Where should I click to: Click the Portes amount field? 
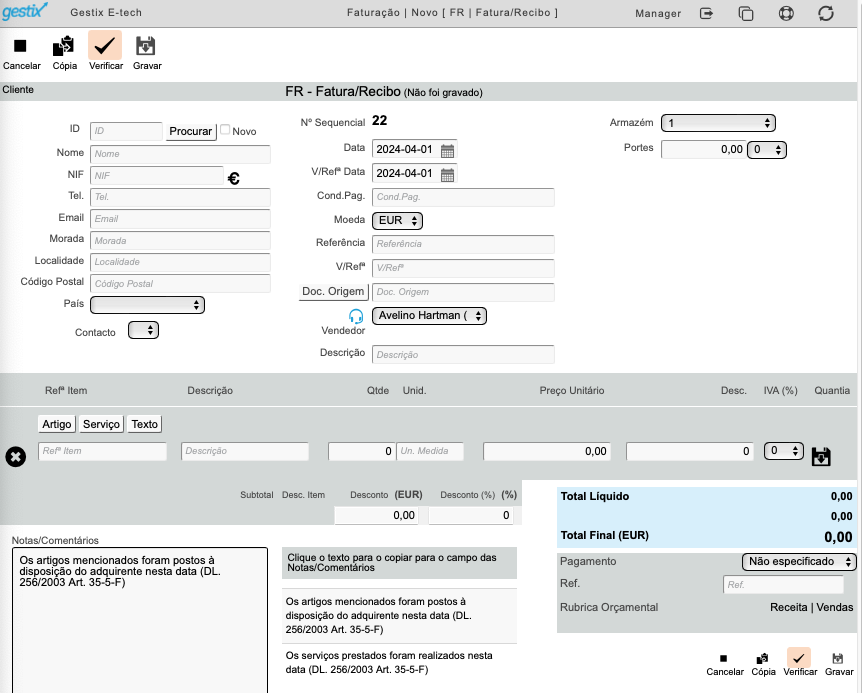tap(703, 149)
